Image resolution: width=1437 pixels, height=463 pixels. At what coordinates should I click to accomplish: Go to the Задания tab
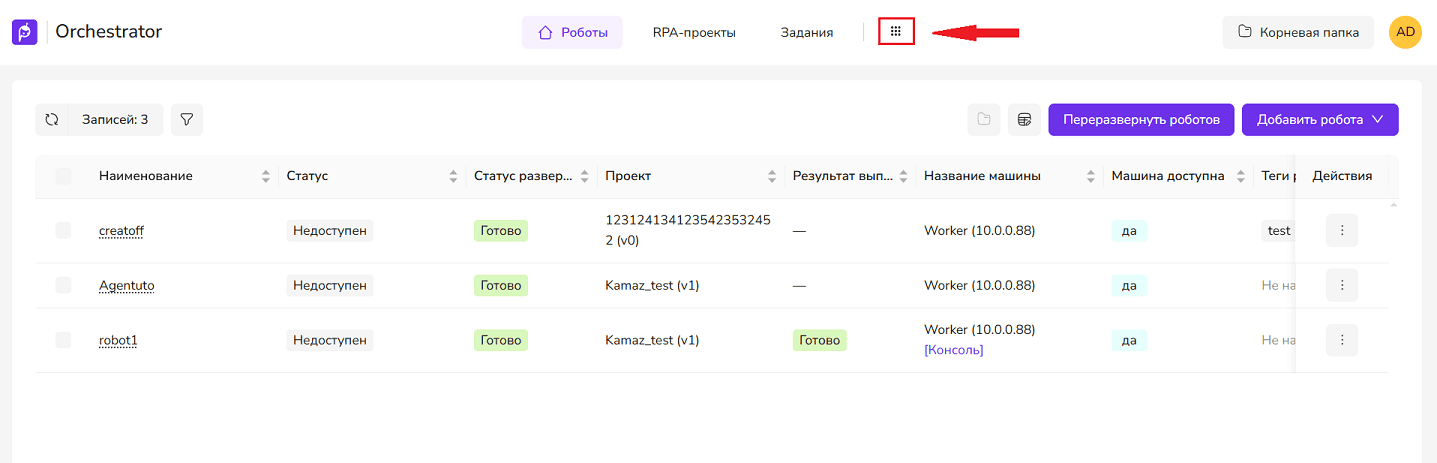[x=806, y=32]
